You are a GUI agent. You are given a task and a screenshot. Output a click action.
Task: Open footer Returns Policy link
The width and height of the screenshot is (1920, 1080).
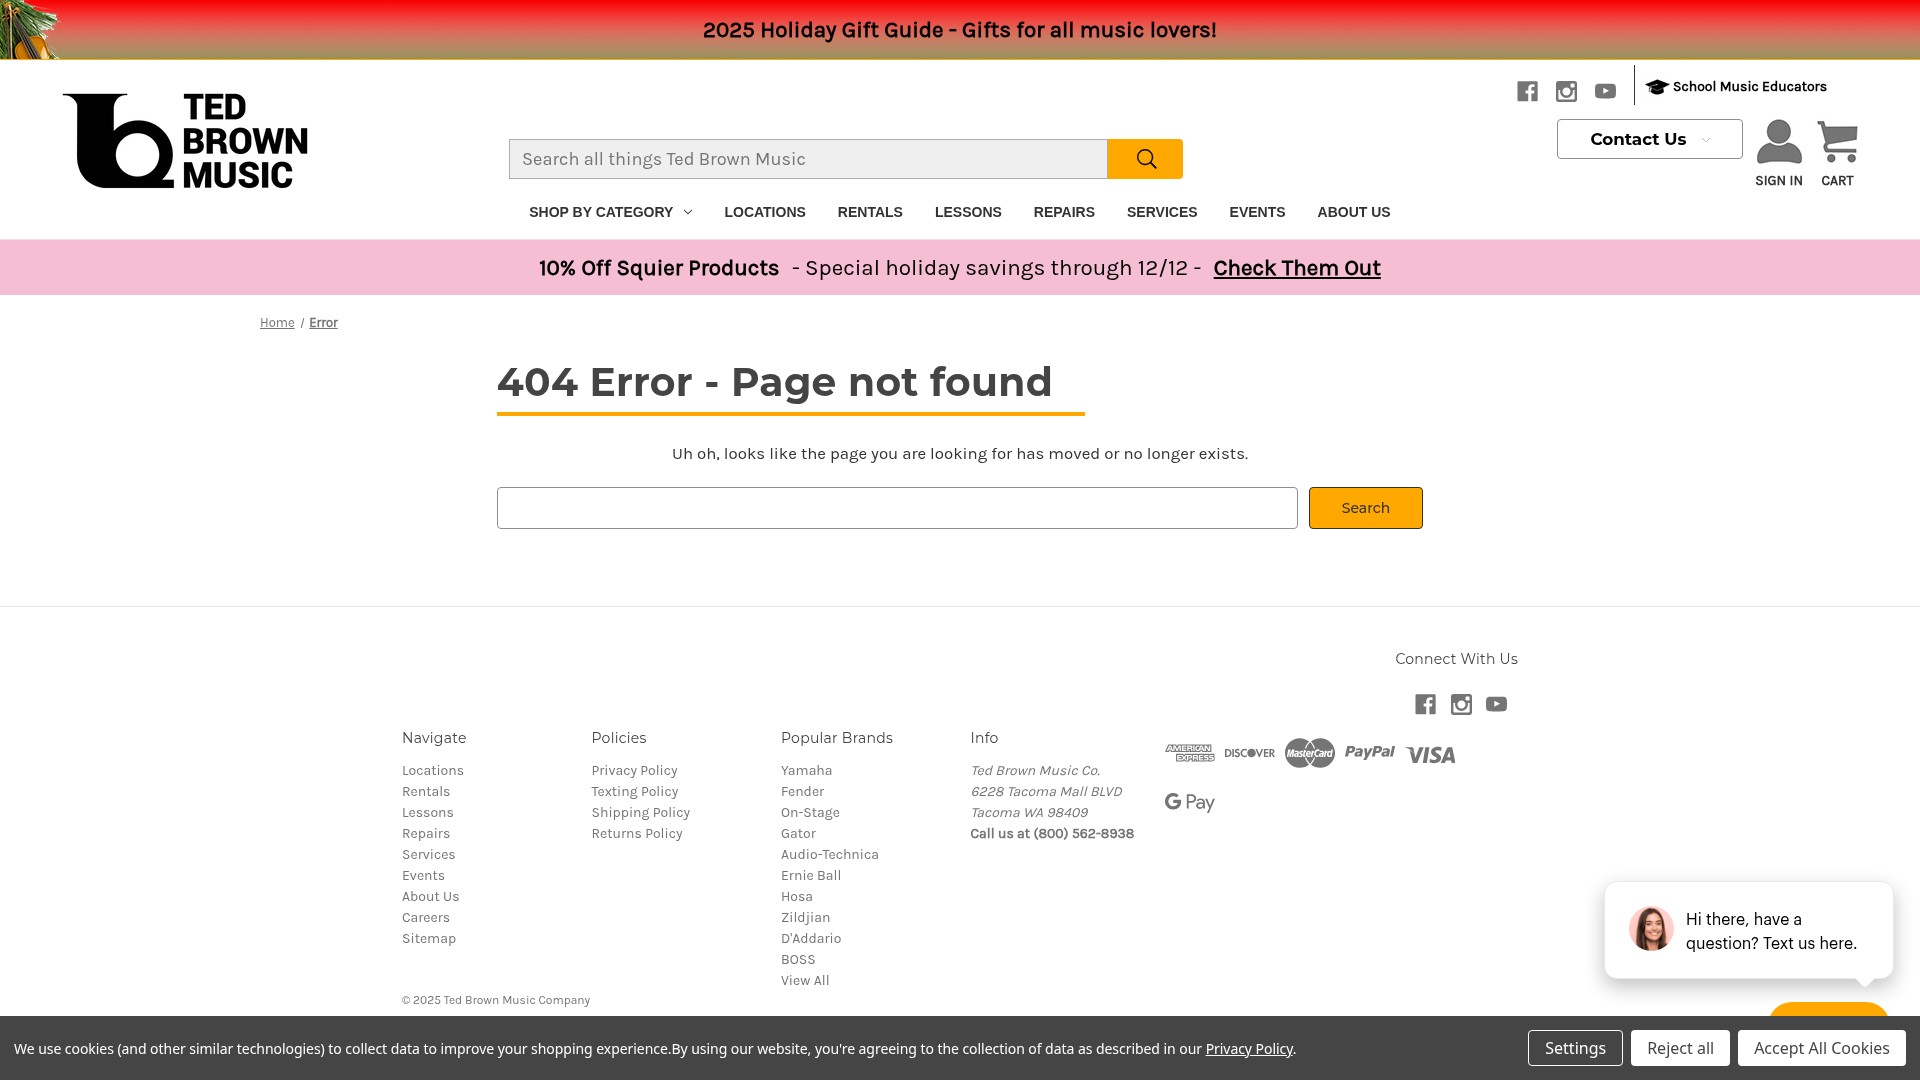(x=637, y=834)
